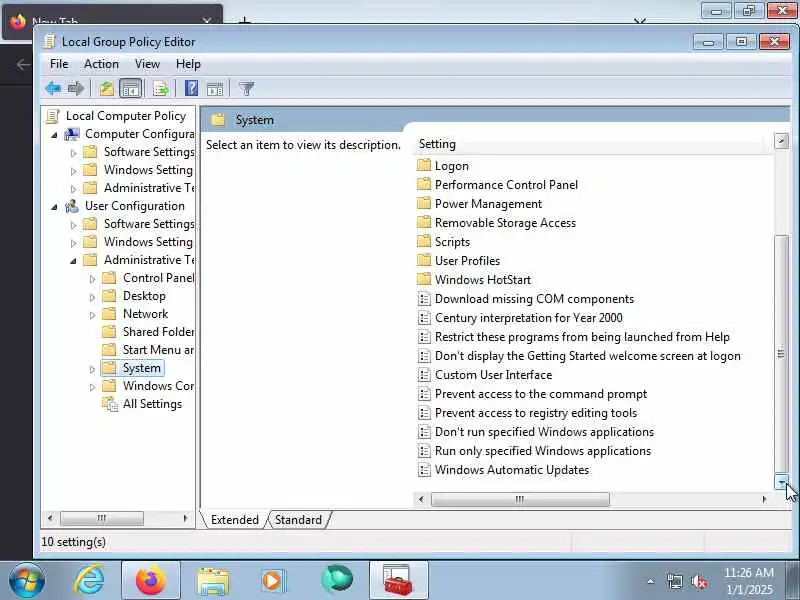Expand the System tree node

click(92, 369)
